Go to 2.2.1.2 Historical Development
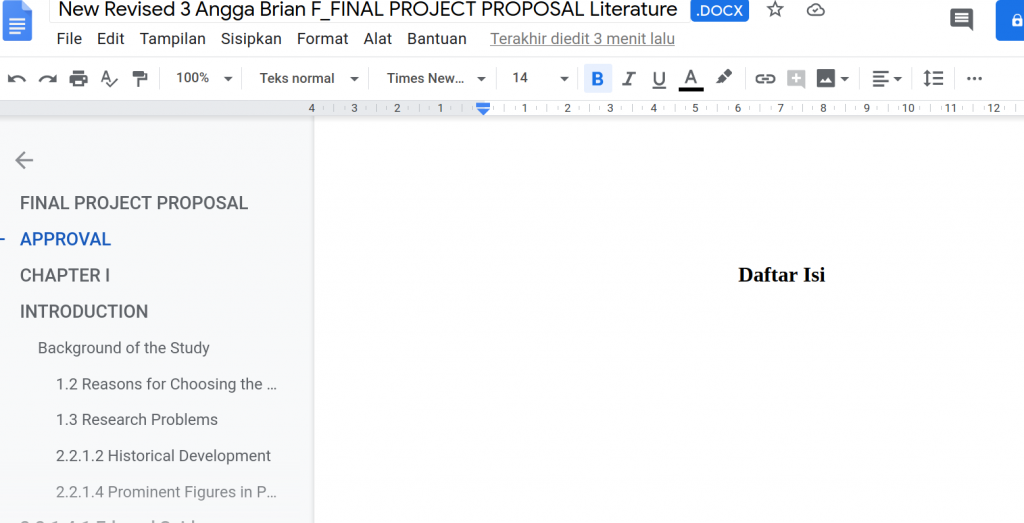1024x523 pixels. coord(163,456)
